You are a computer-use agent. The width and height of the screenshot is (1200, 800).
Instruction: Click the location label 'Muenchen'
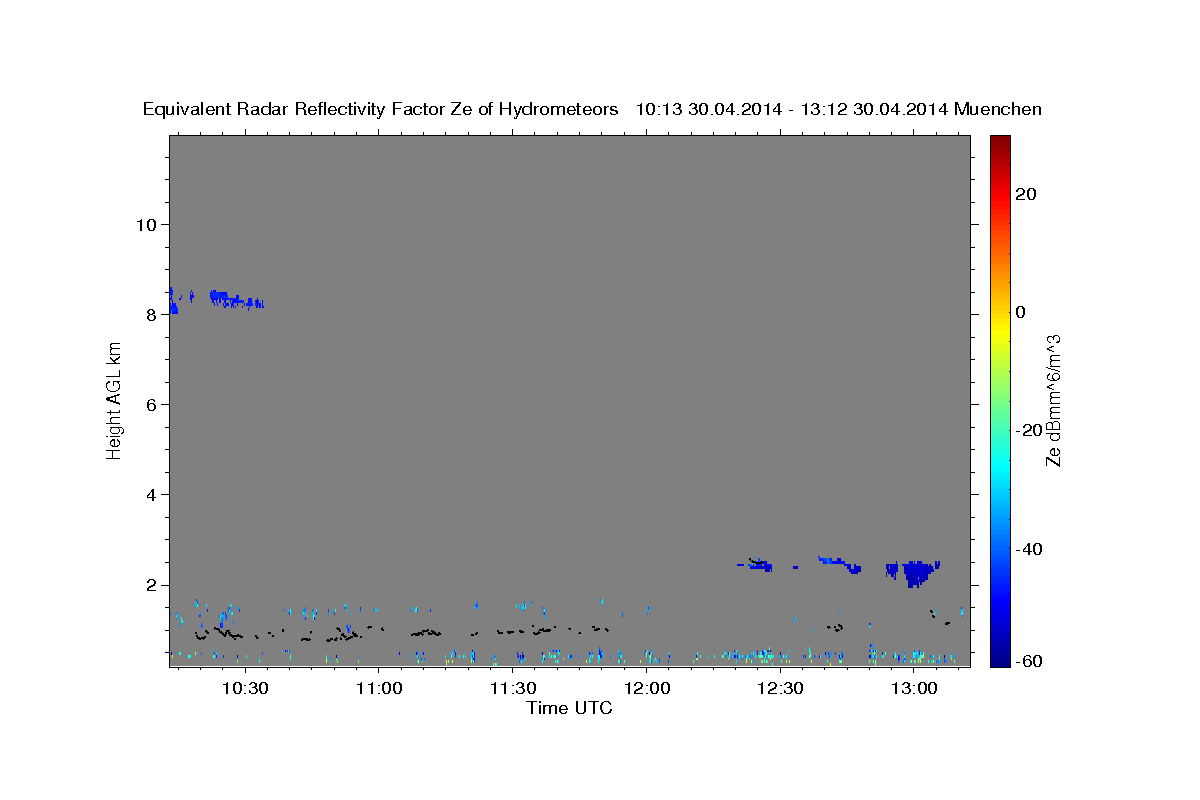998,110
